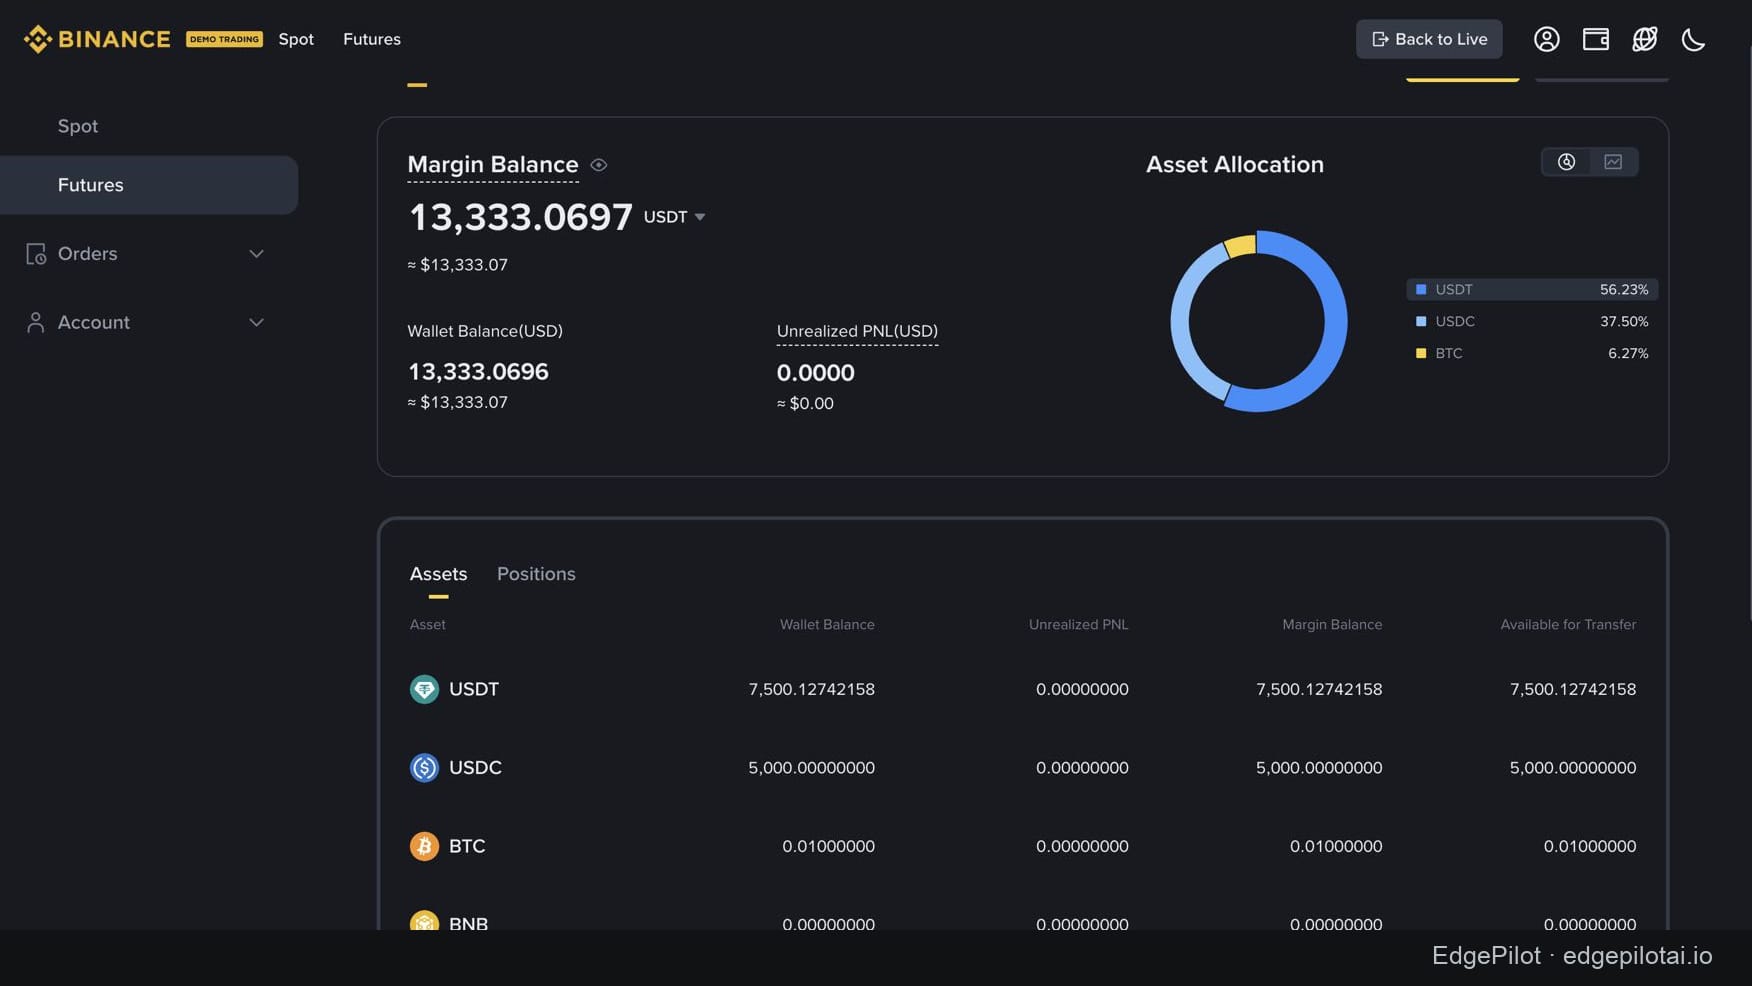Click the Available for Transfer column header

[x=1568, y=624]
